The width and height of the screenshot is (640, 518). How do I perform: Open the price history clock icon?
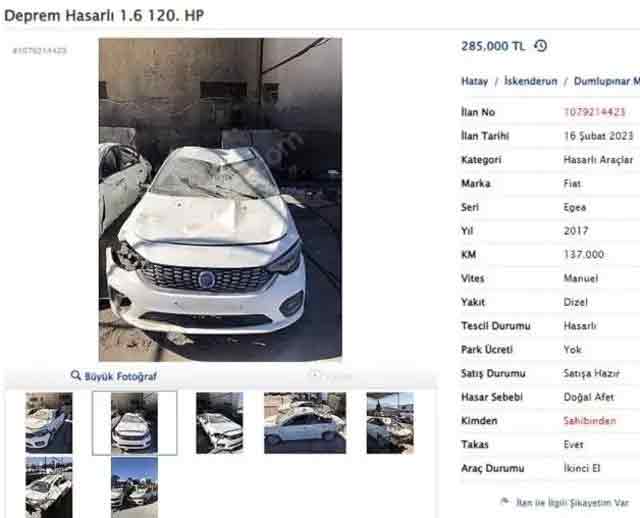541,46
